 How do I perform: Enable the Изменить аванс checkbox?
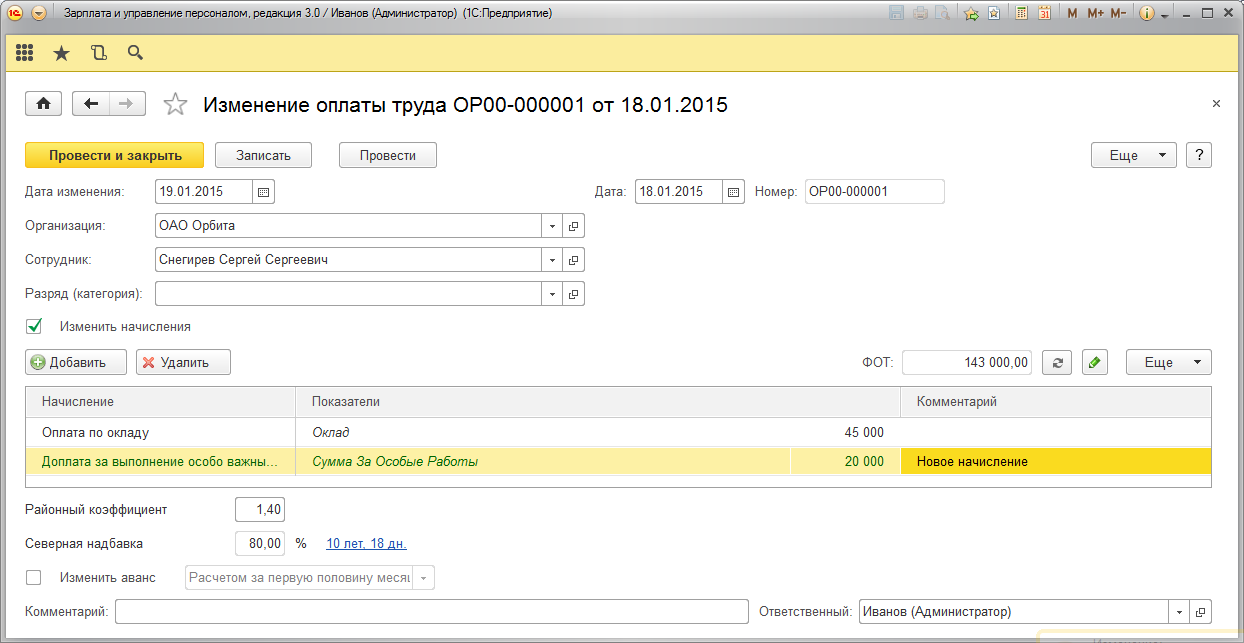point(34,577)
